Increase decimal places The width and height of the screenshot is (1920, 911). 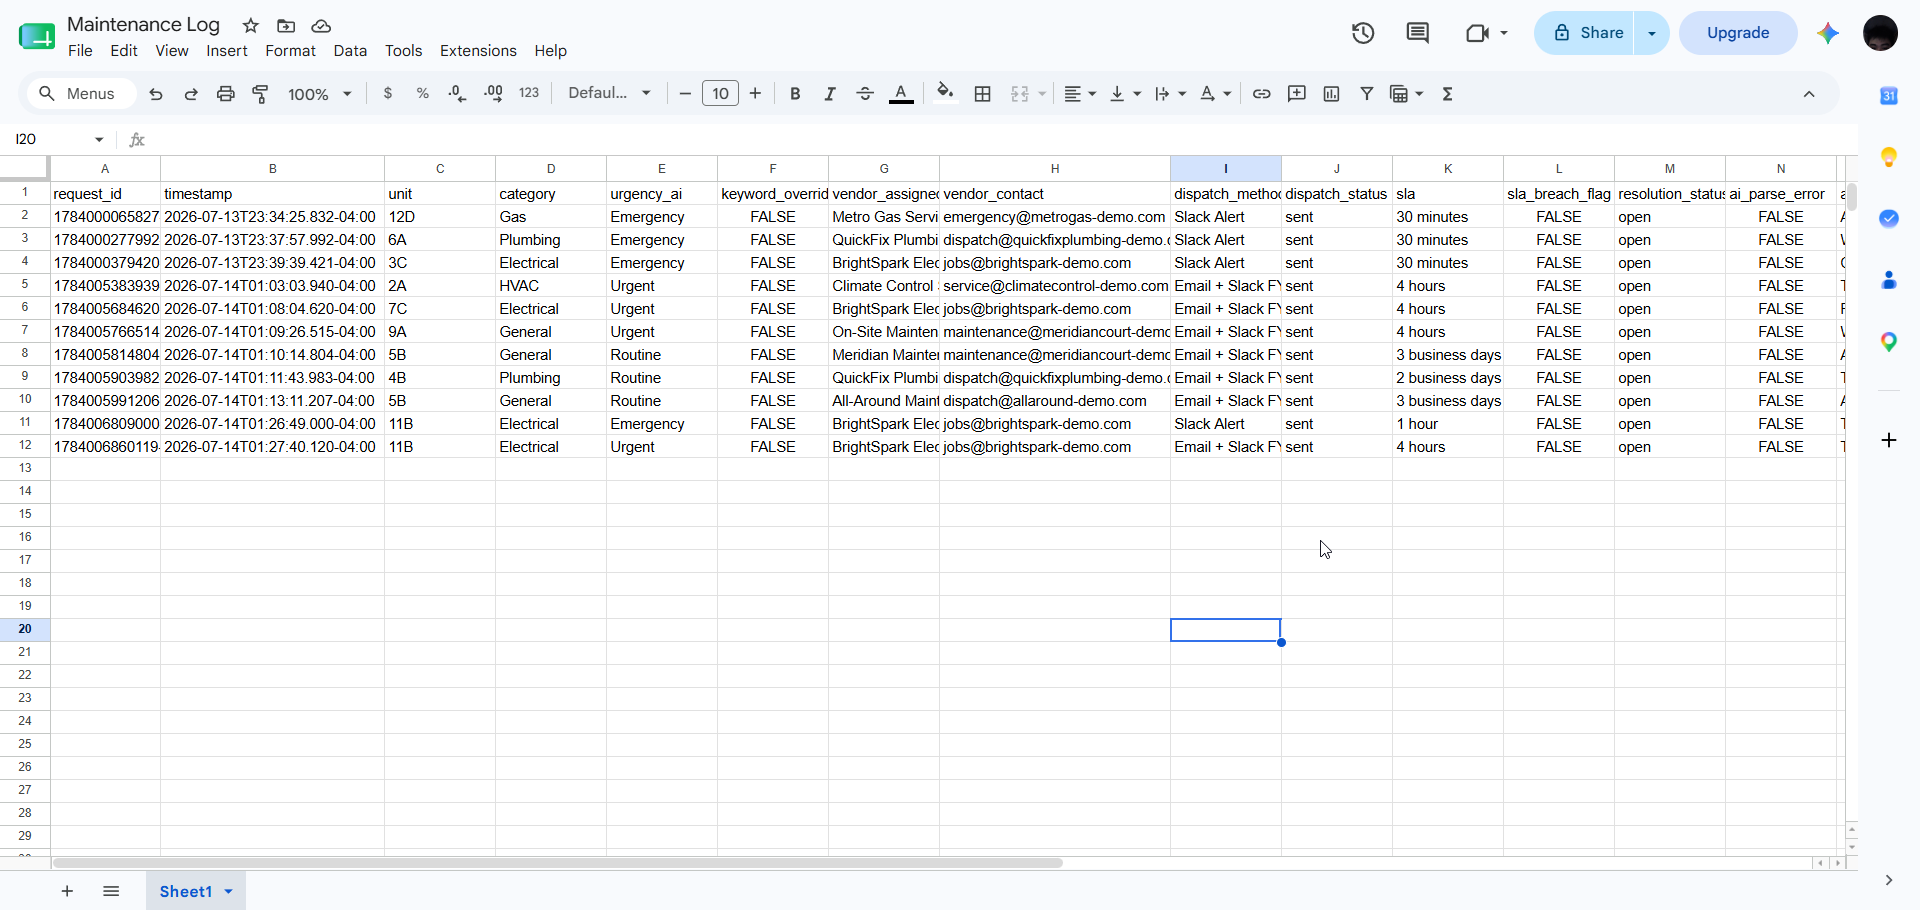click(493, 94)
